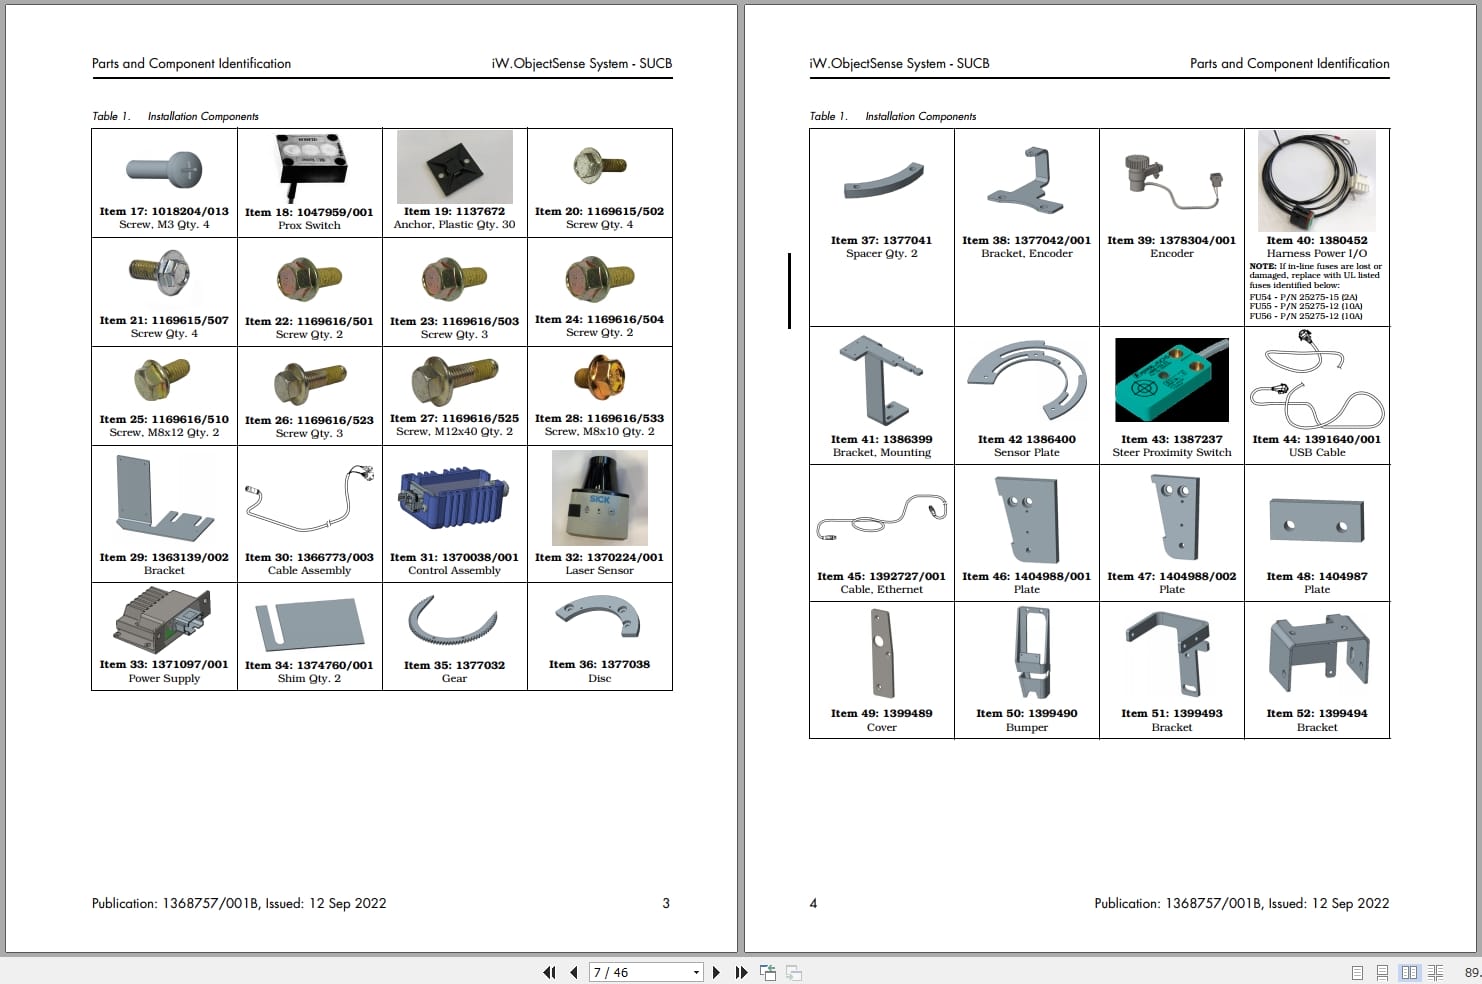This screenshot has height=984, width=1482.
Task: Click the Table 1 Installation Components caption
Action: (174, 116)
